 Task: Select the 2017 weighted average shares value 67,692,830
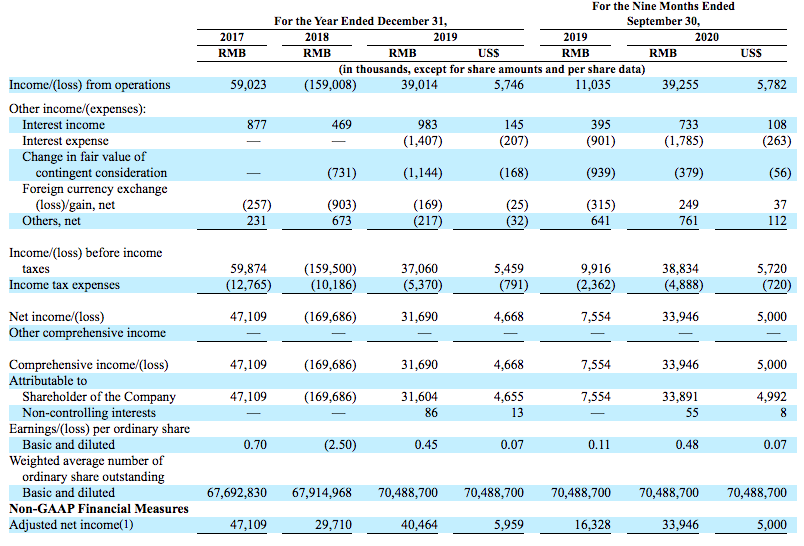237,492
